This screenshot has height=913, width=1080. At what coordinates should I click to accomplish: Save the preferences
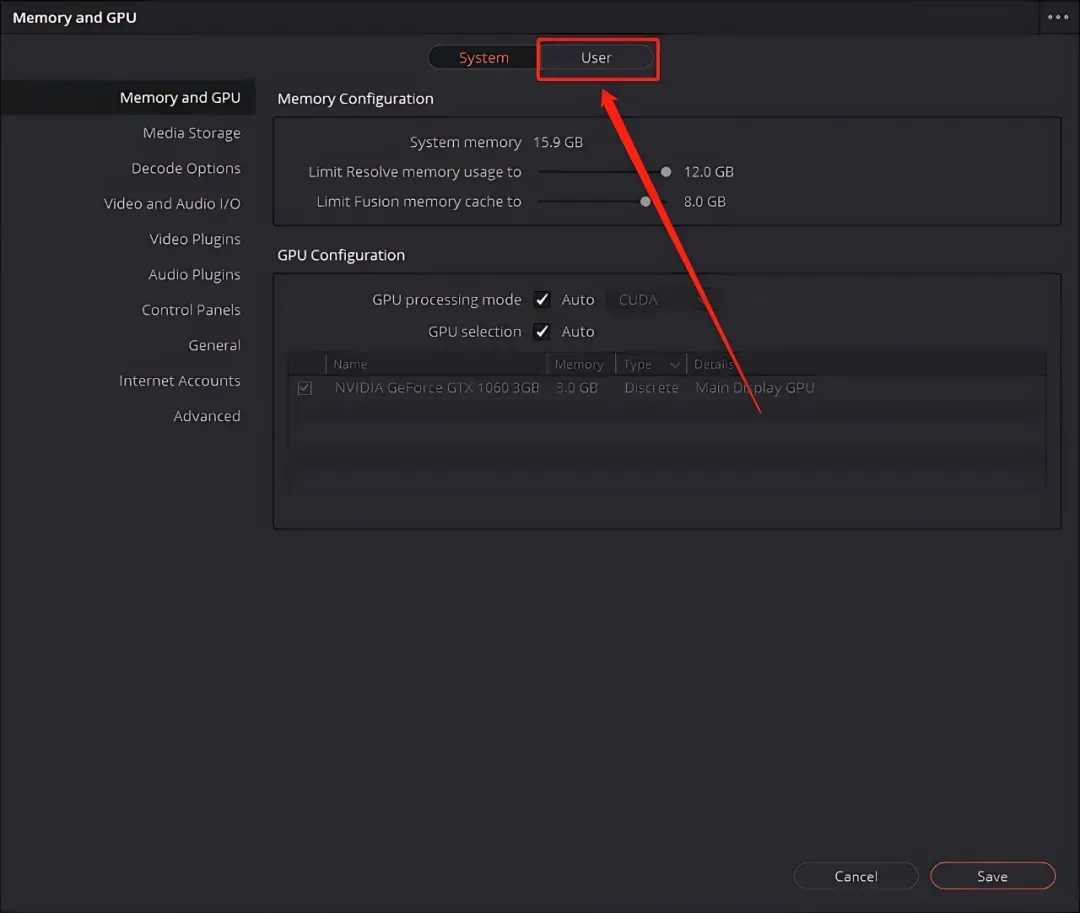[993, 876]
